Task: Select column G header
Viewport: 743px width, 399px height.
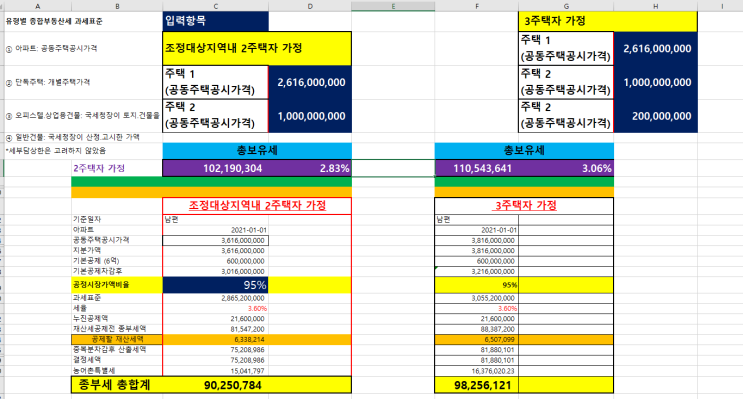Action: pos(566,6)
